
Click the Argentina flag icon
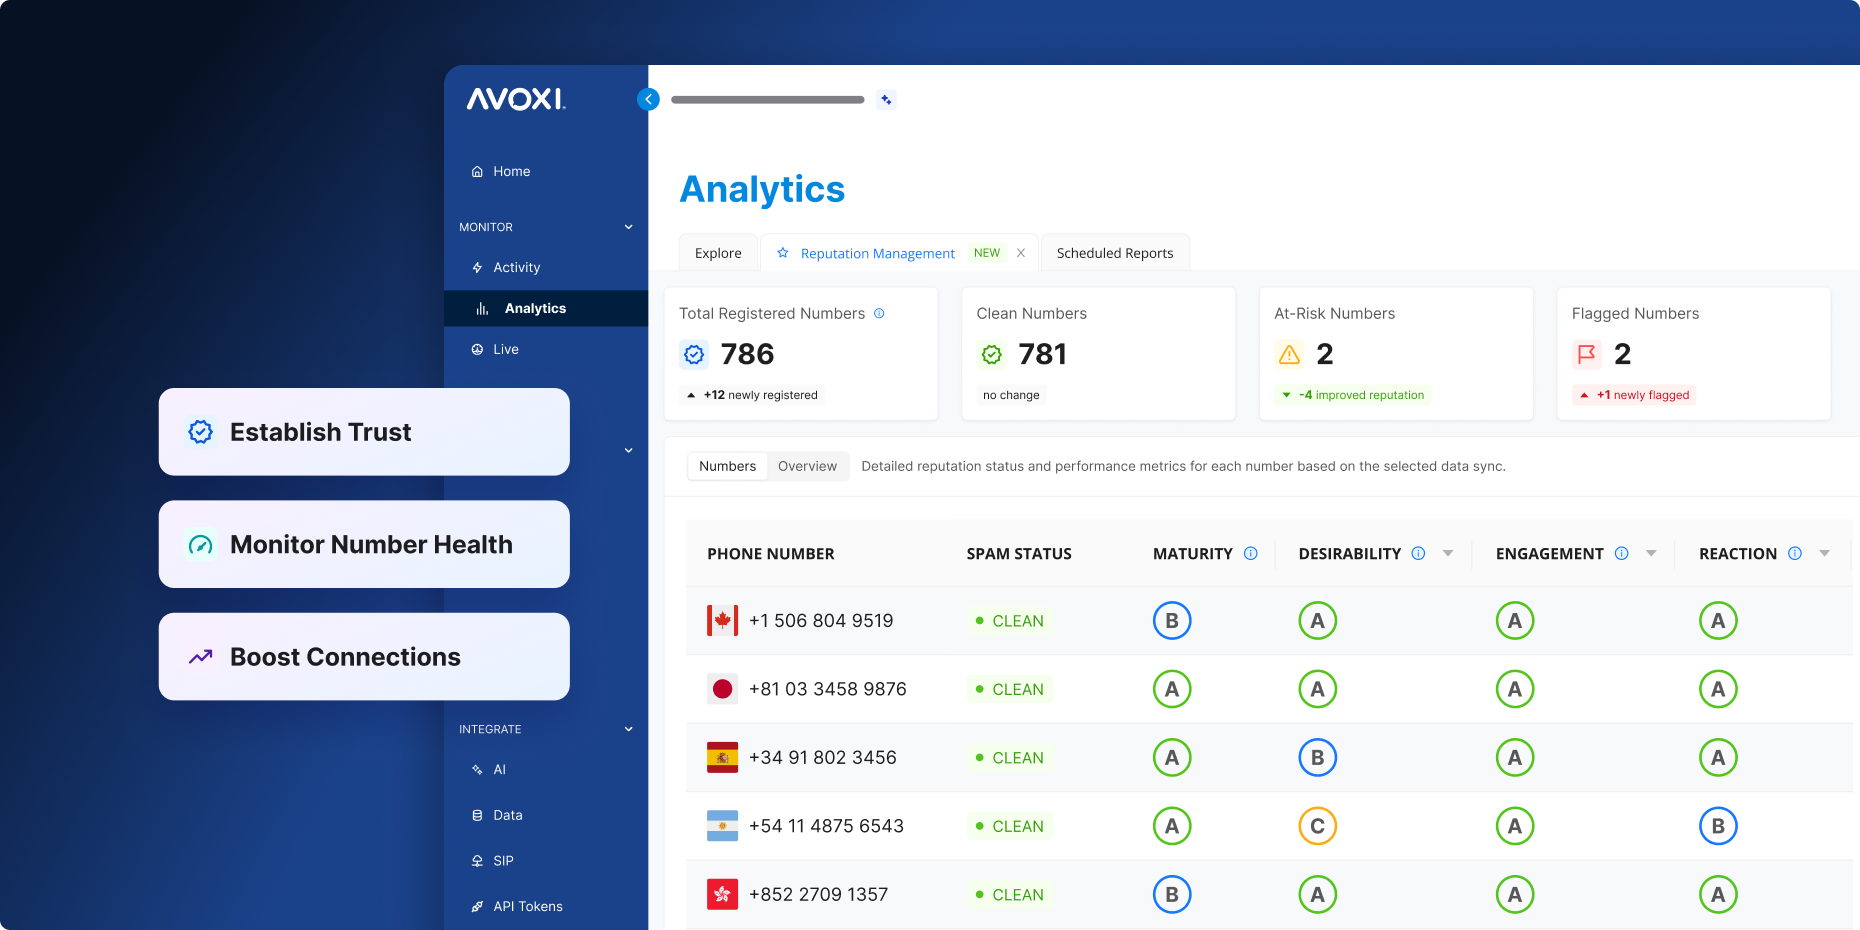point(723,826)
